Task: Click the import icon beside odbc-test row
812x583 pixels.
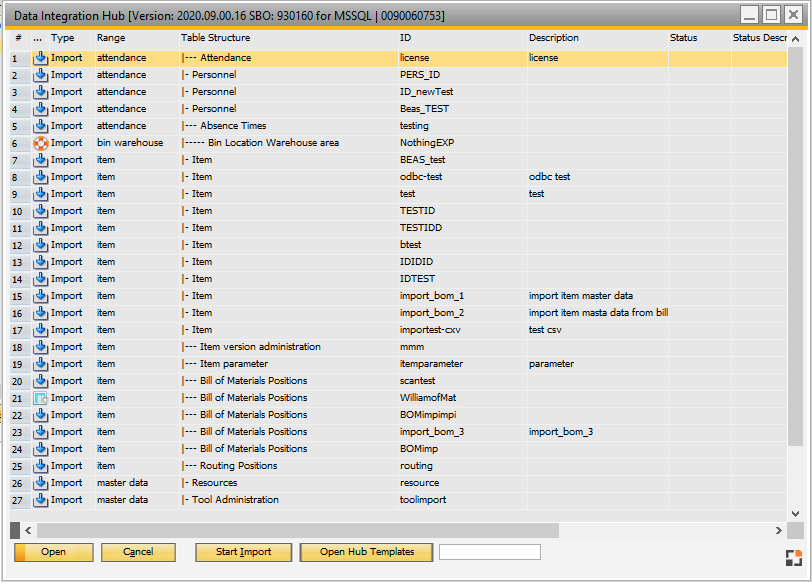Action: tap(41, 177)
